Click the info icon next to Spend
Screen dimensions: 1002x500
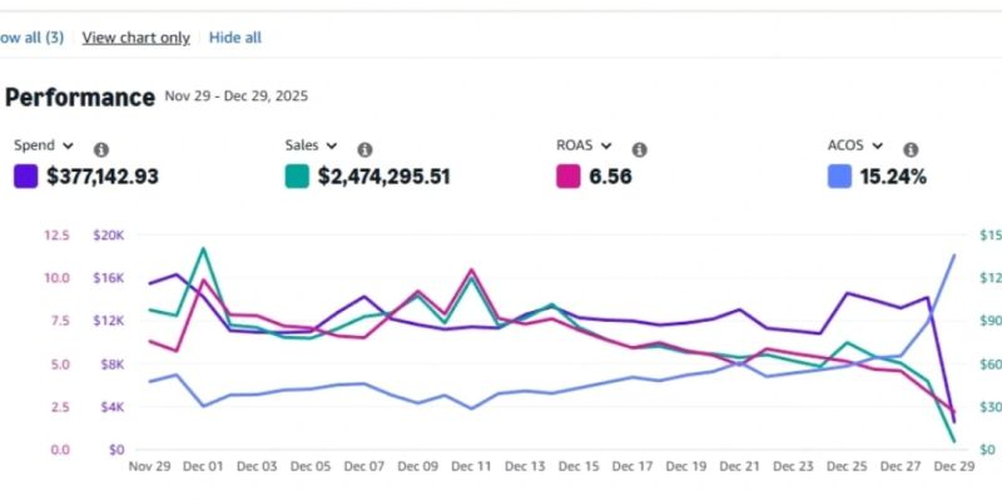pyautogui.click(x=101, y=150)
